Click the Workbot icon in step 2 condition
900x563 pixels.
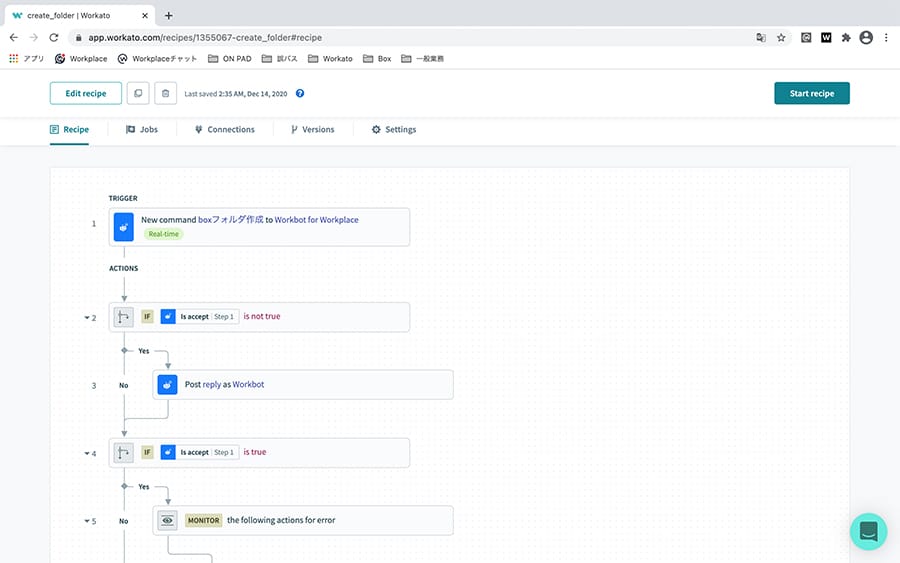coord(168,317)
